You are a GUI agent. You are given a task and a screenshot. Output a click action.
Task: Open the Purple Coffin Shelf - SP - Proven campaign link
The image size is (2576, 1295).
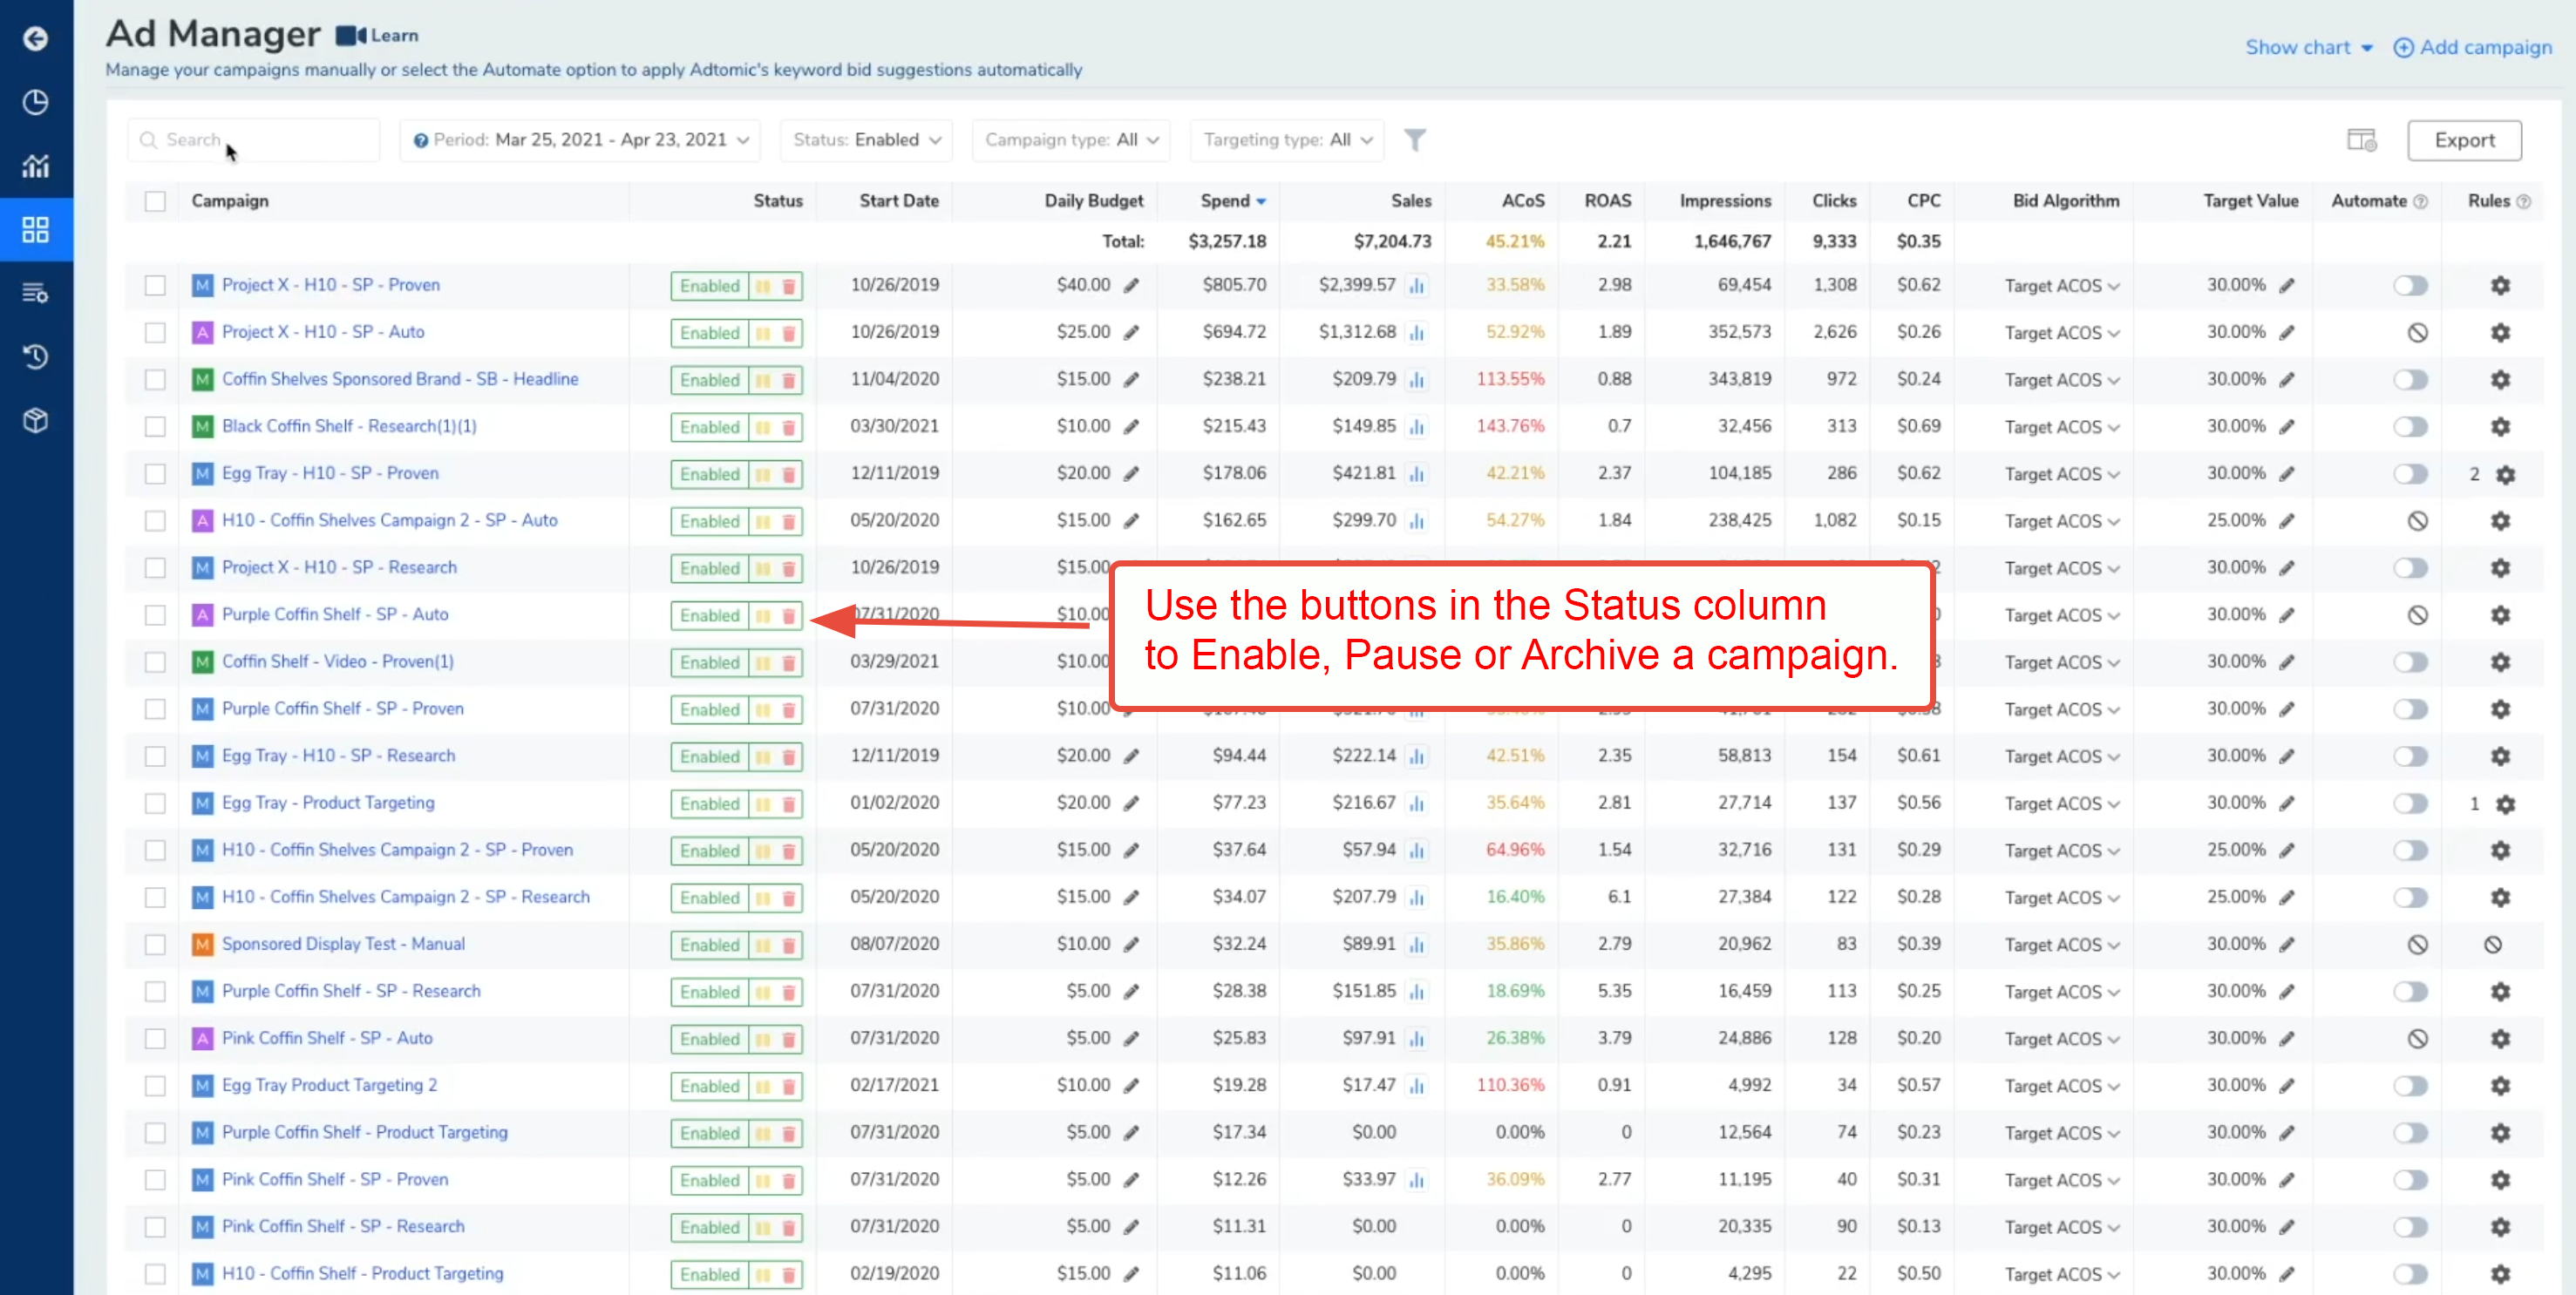(343, 709)
